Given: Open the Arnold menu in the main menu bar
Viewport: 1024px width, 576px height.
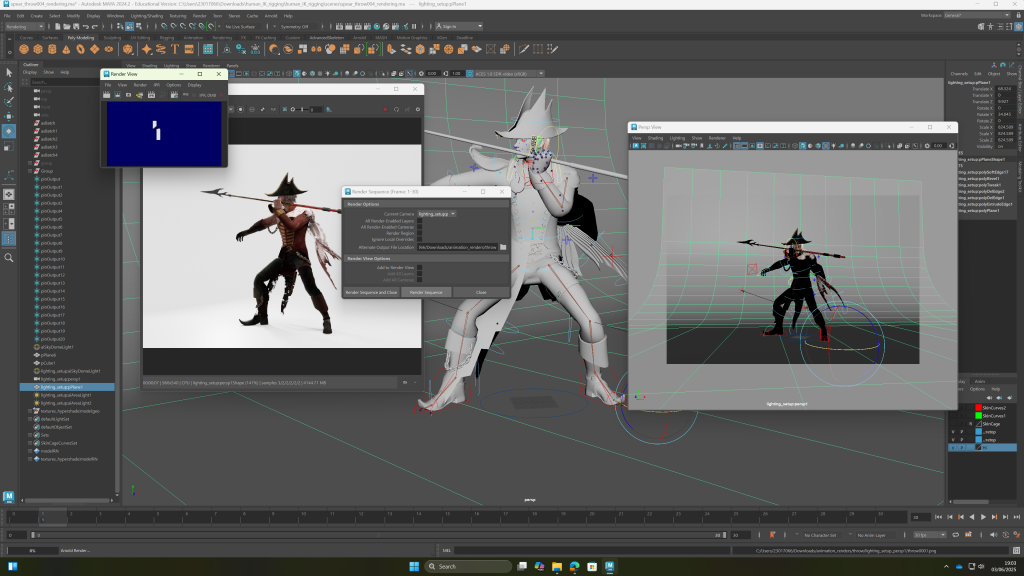Looking at the screenshot, I should point(270,16).
